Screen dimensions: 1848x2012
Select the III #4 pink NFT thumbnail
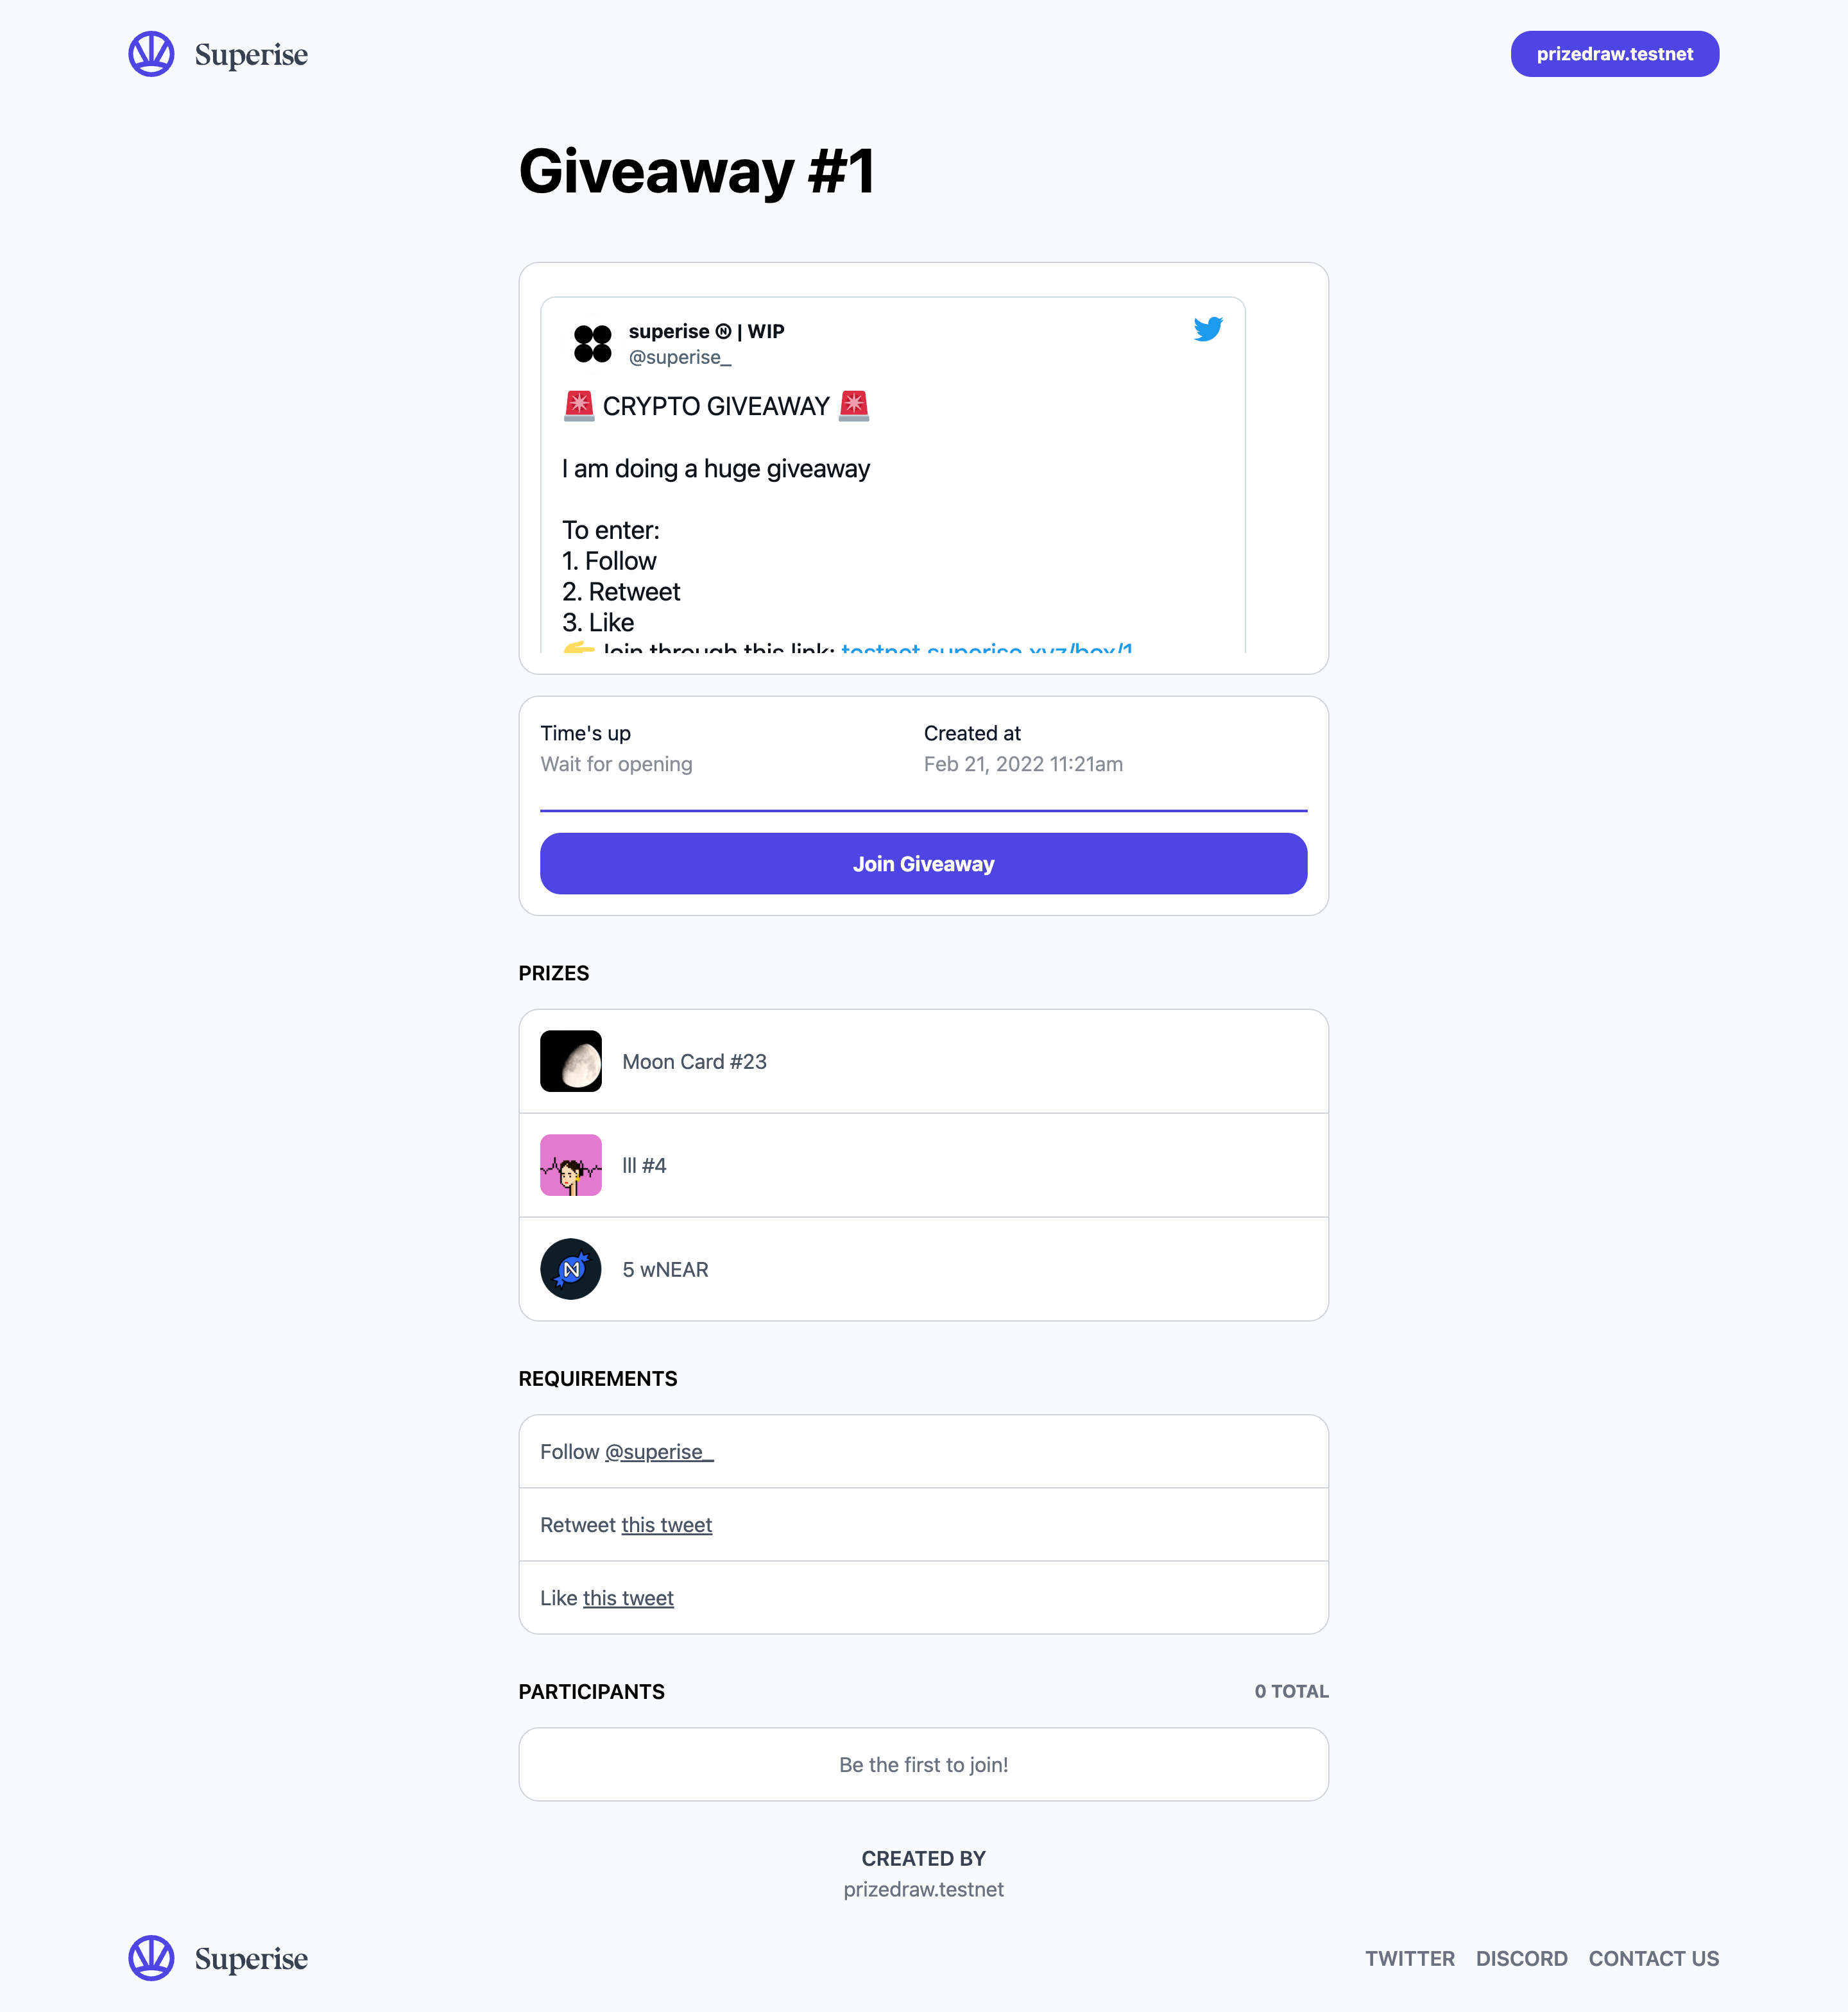pos(571,1165)
